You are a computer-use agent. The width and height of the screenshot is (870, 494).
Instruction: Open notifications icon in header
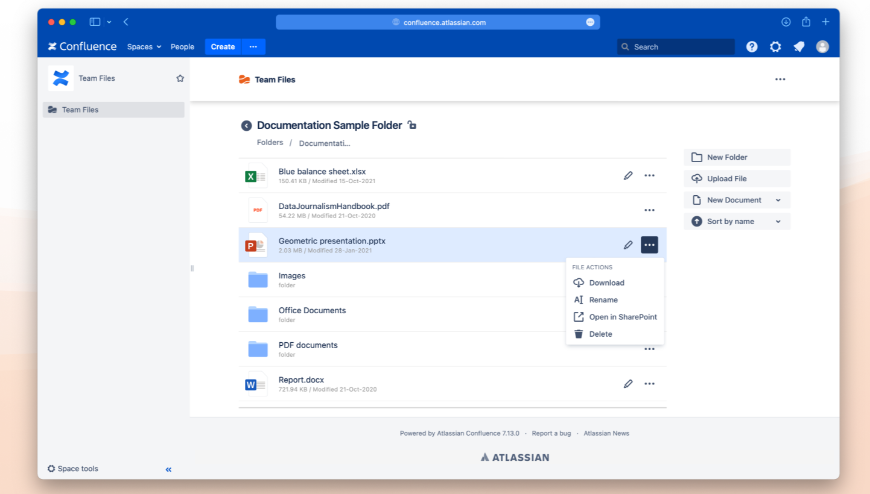tap(799, 47)
